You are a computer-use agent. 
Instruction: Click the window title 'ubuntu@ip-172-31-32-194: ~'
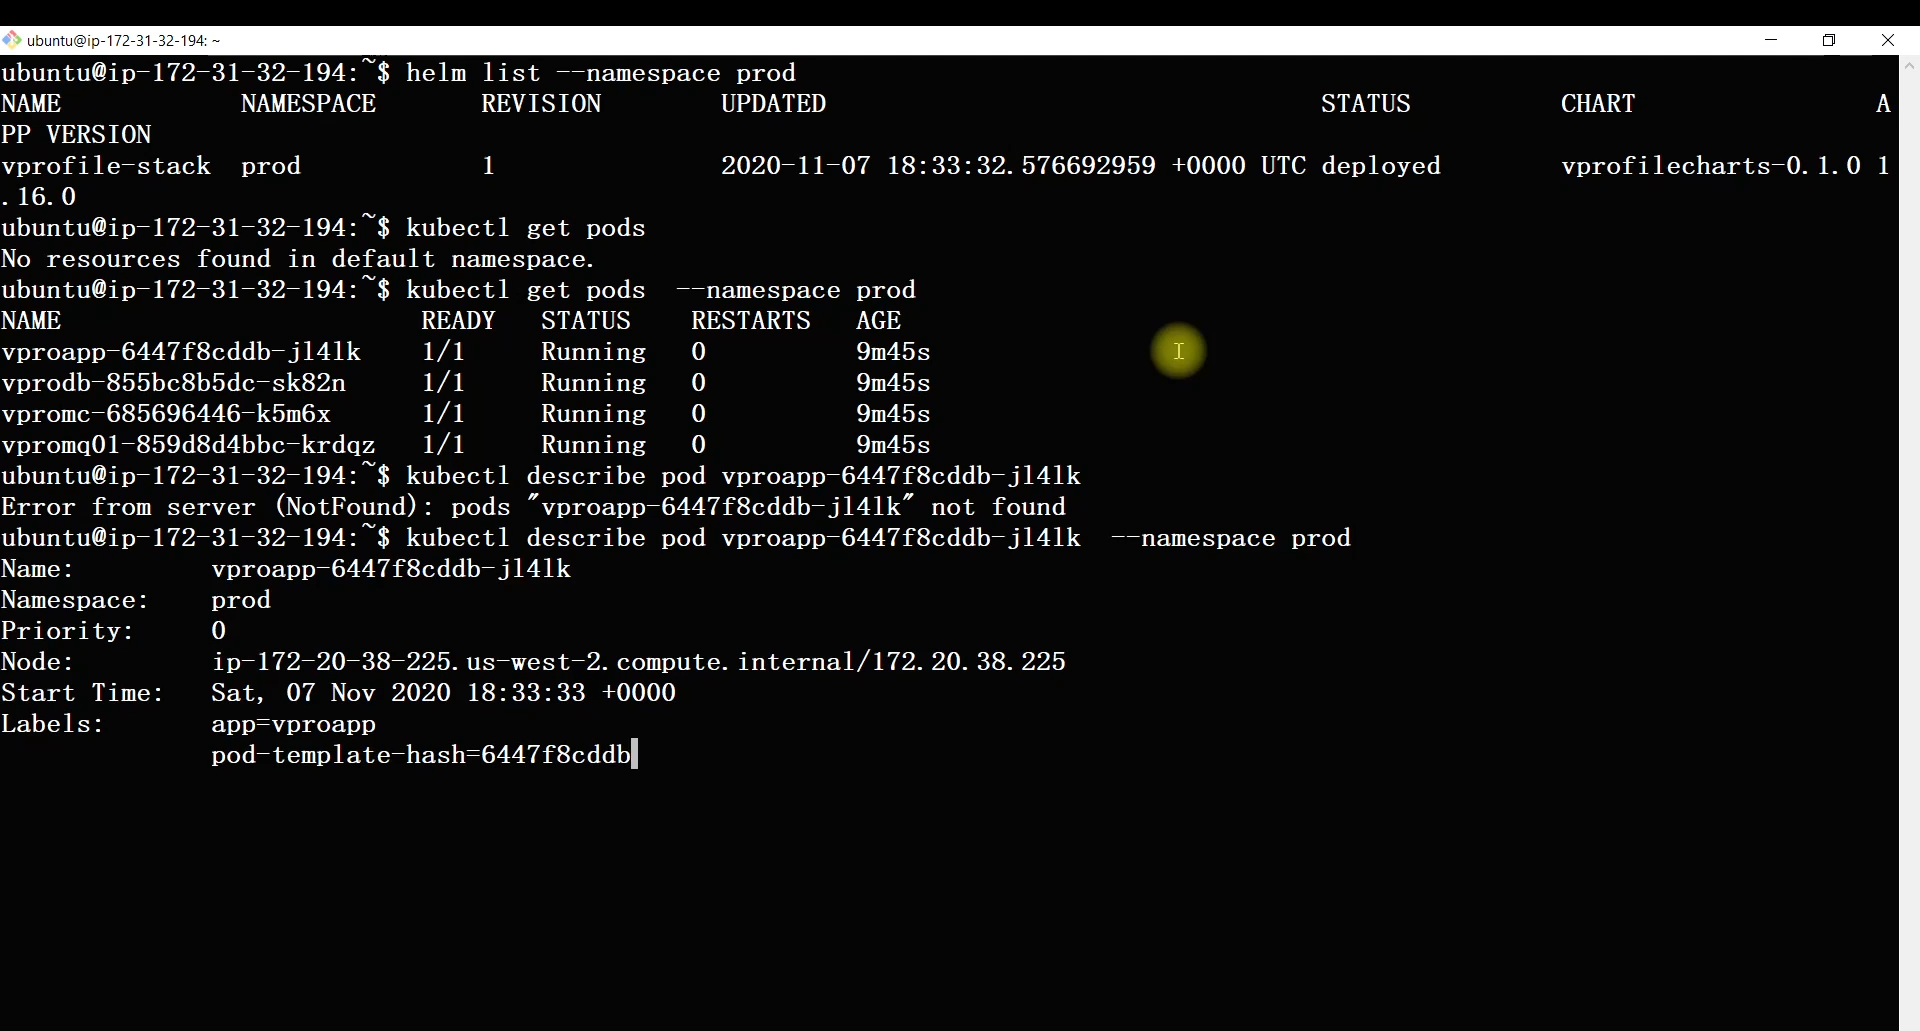pos(124,41)
